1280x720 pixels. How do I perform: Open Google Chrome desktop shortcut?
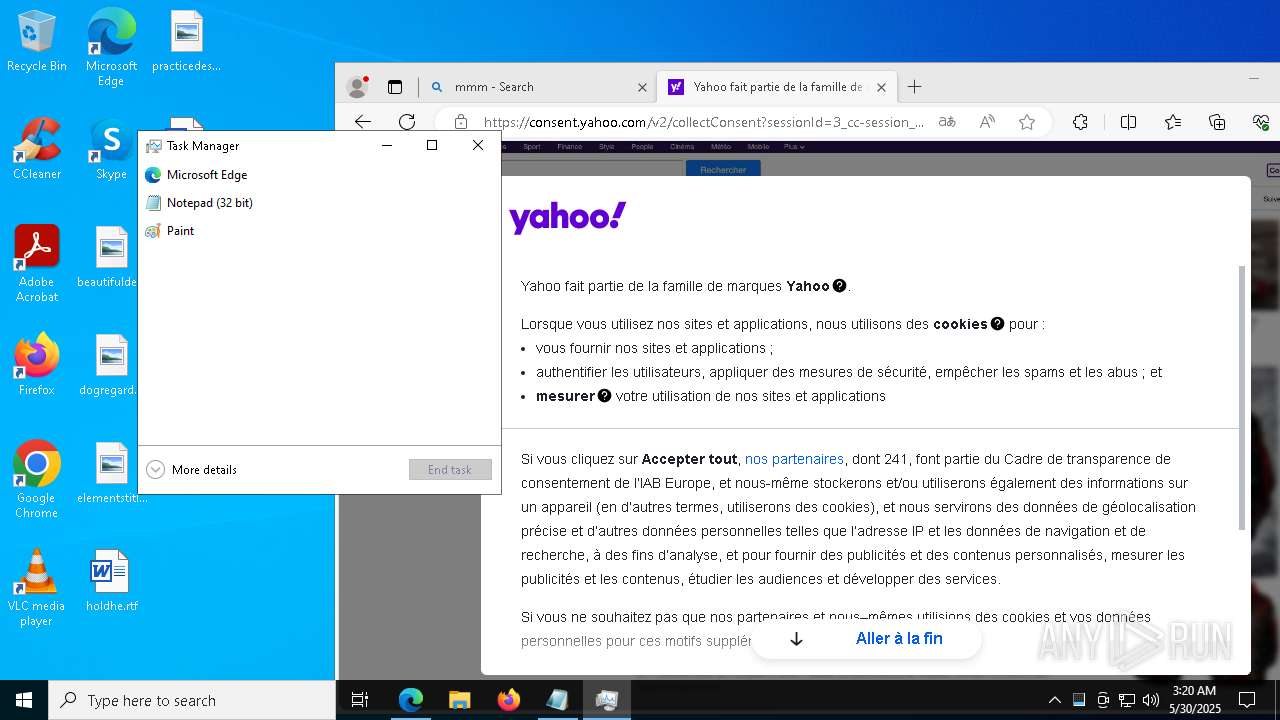click(37, 479)
